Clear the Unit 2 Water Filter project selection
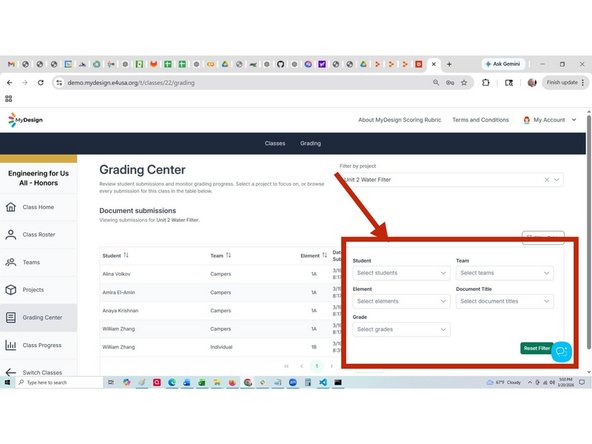Image resolution: width=592 pixels, height=444 pixels. tap(547, 180)
